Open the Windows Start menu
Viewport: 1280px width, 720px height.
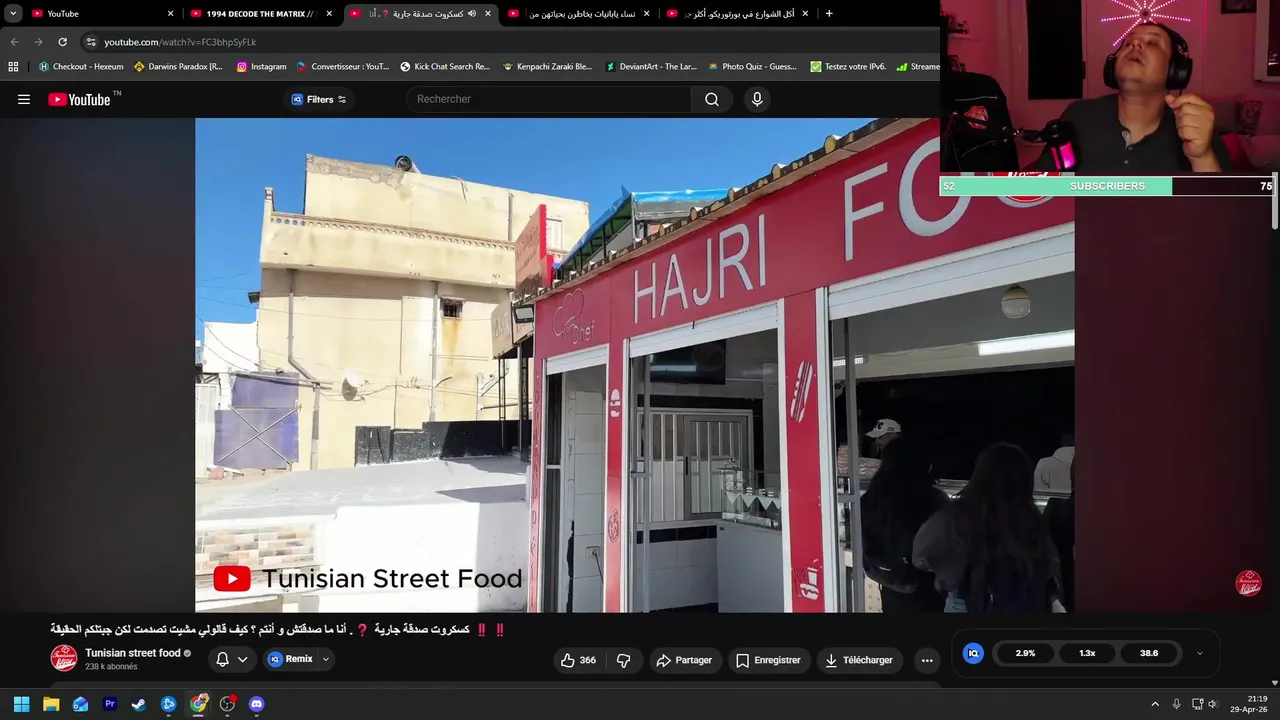(x=21, y=704)
